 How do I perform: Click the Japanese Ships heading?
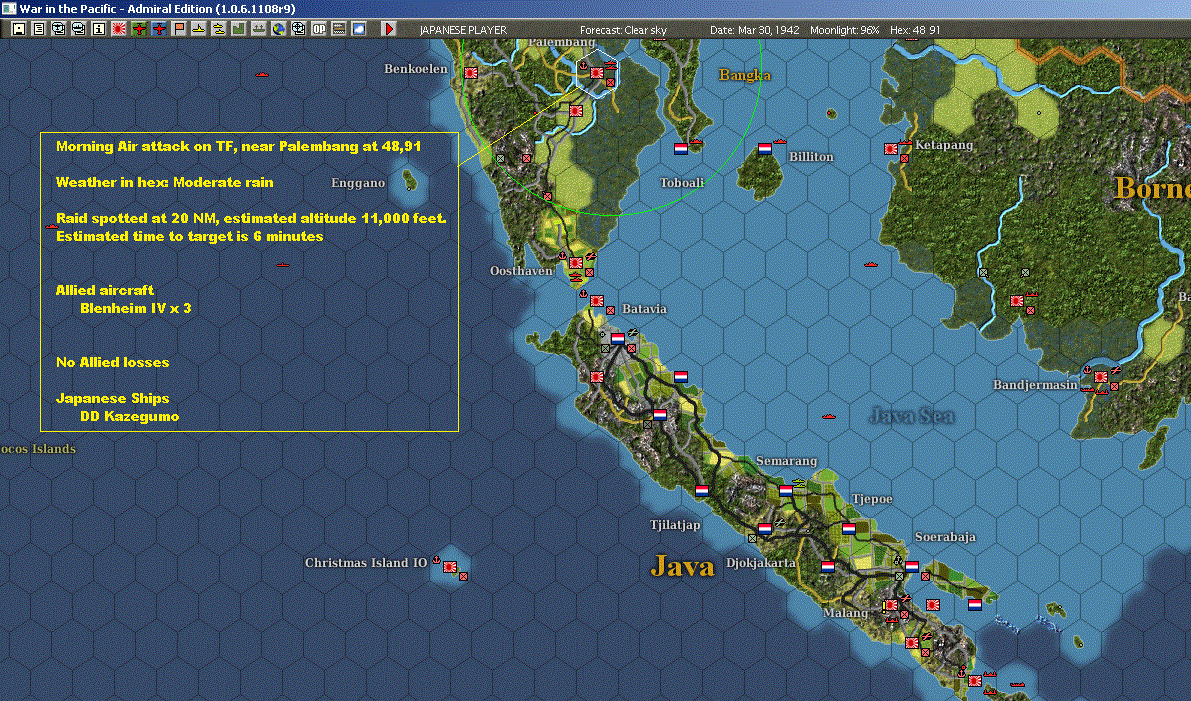point(112,398)
